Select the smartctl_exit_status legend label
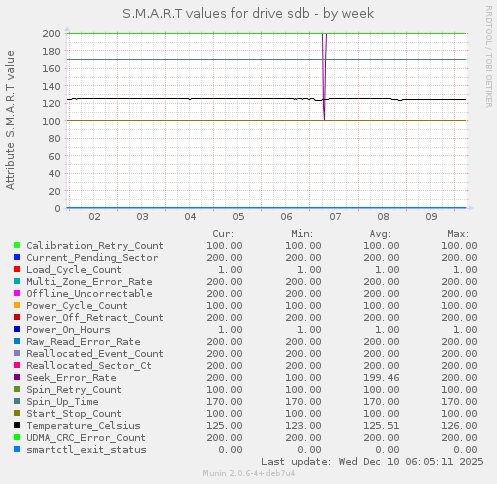497x484 pixels. pos(86,450)
